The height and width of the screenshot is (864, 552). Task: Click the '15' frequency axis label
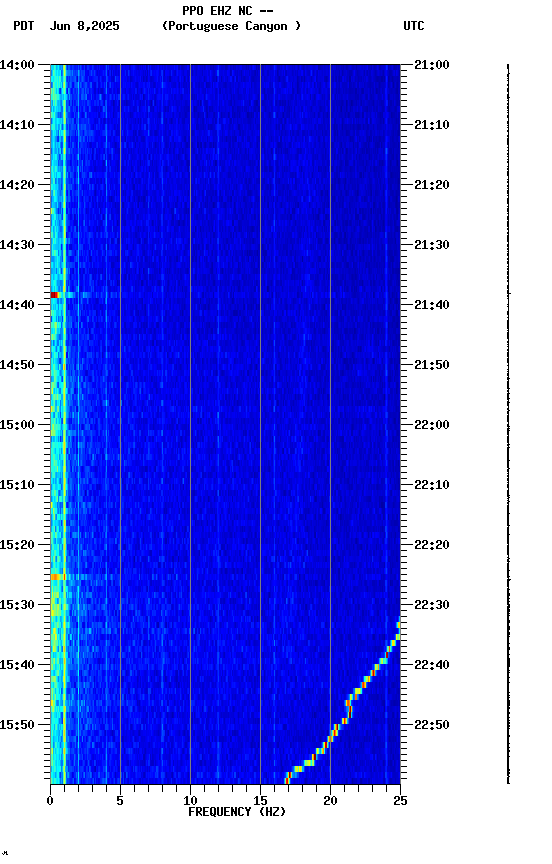click(x=260, y=801)
